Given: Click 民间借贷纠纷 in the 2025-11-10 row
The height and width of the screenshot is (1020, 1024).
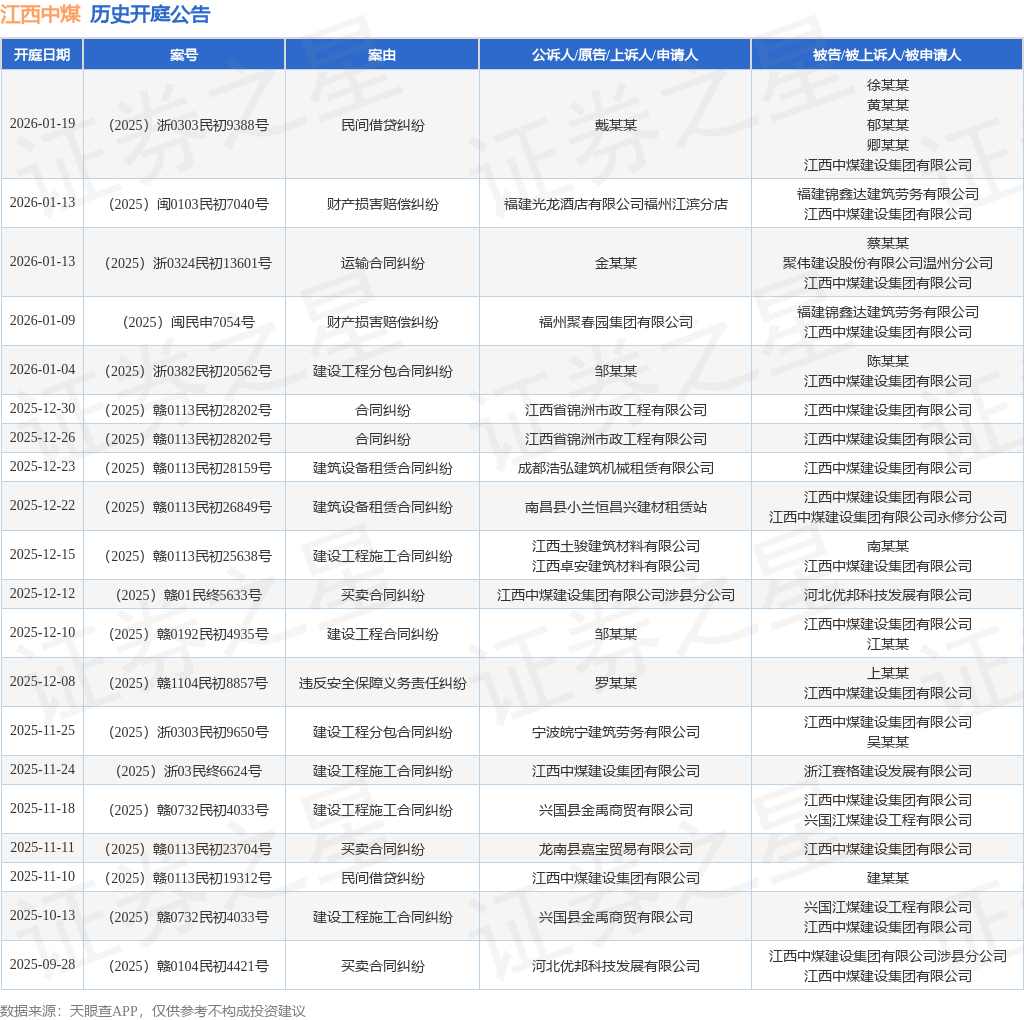Looking at the screenshot, I should [383, 878].
